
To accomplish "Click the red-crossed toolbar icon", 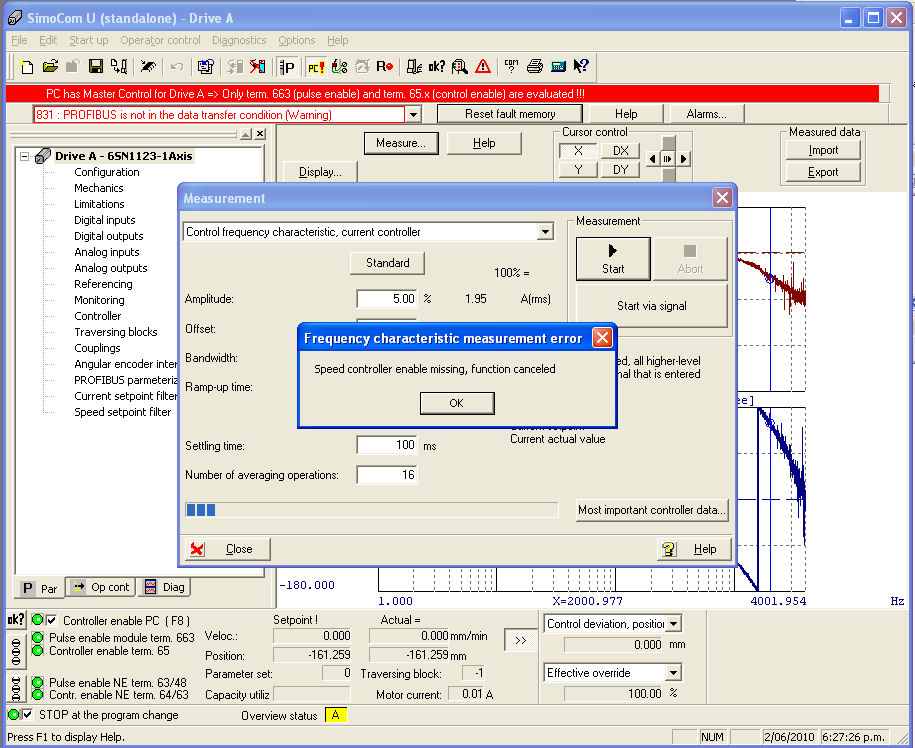I will coord(257,67).
